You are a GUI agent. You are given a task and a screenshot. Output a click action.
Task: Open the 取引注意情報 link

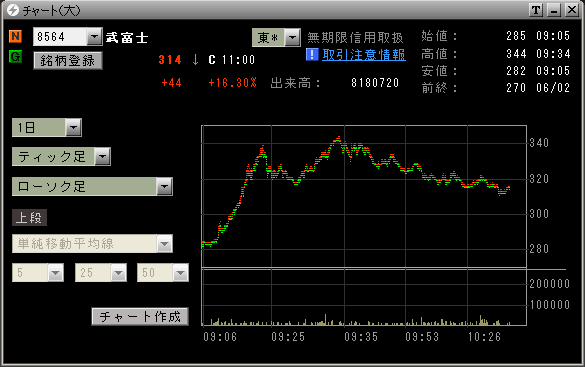[364, 55]
